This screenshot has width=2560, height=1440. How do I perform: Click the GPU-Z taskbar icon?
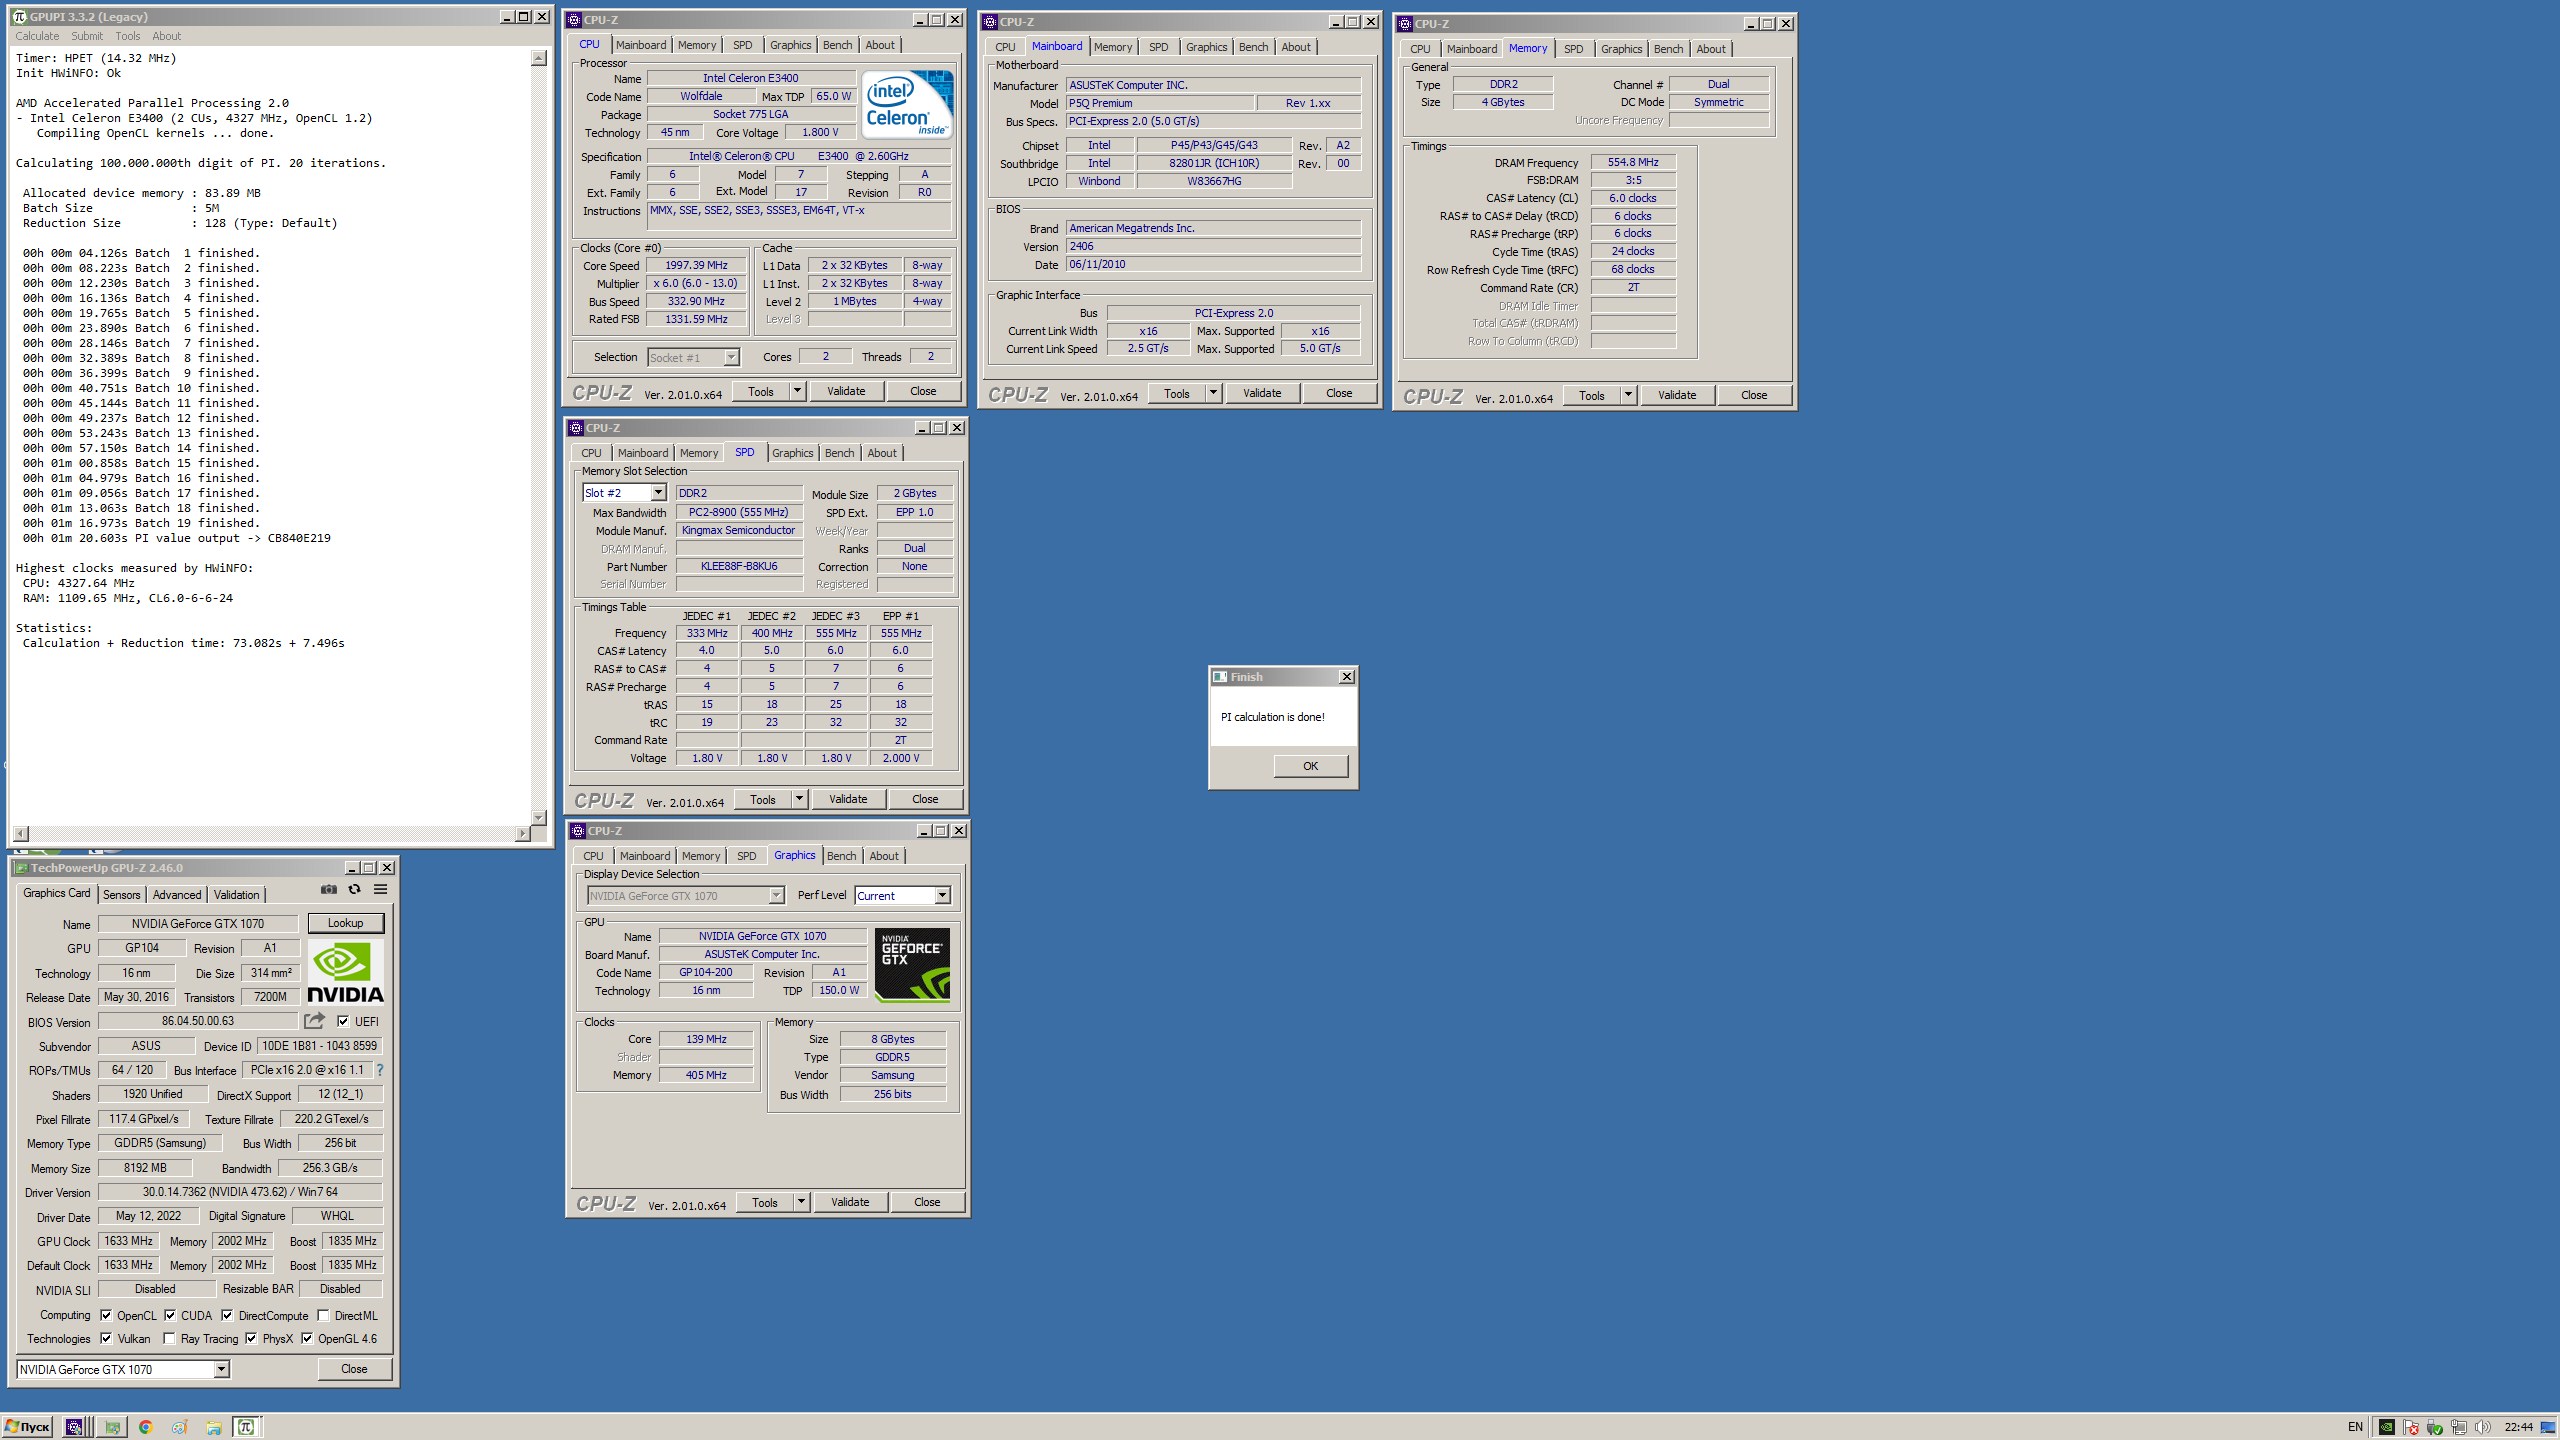(112, 1427)
